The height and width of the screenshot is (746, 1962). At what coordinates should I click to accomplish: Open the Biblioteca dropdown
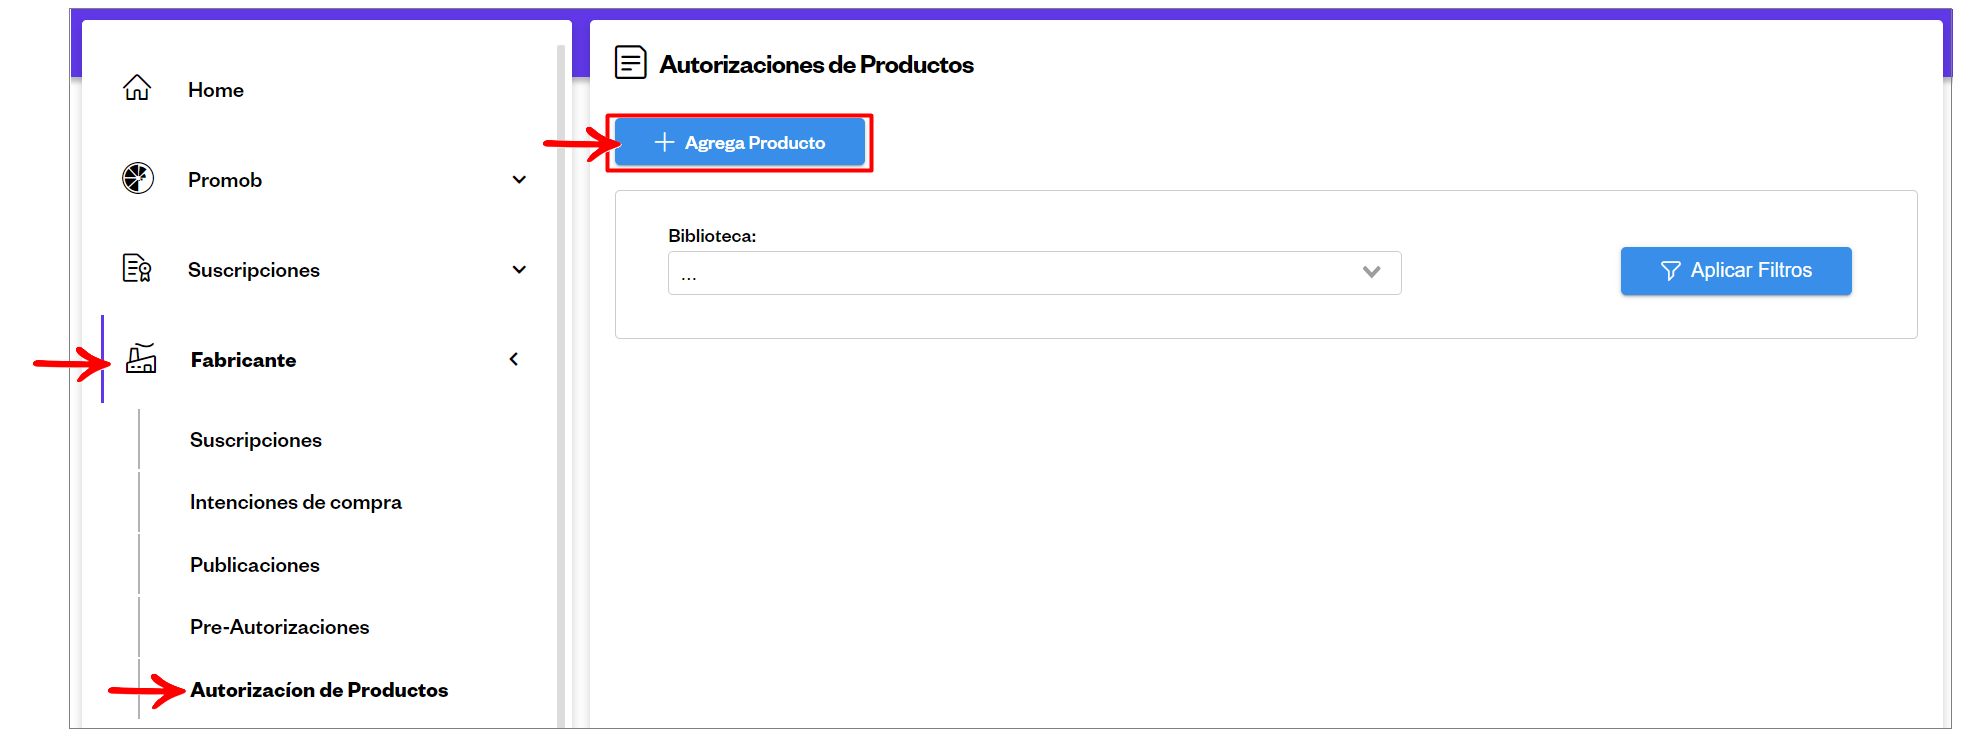[1034, 273]
